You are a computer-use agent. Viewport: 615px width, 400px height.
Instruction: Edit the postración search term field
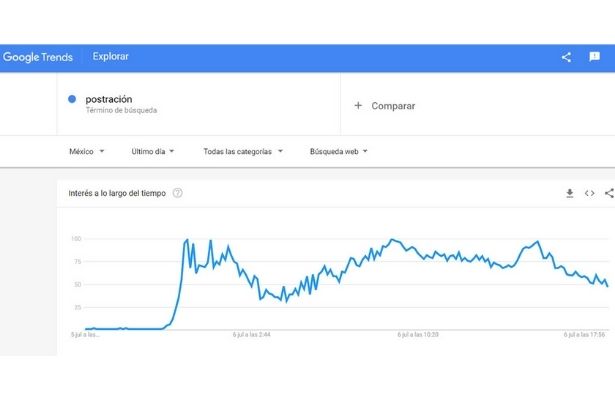coord(198,104)
